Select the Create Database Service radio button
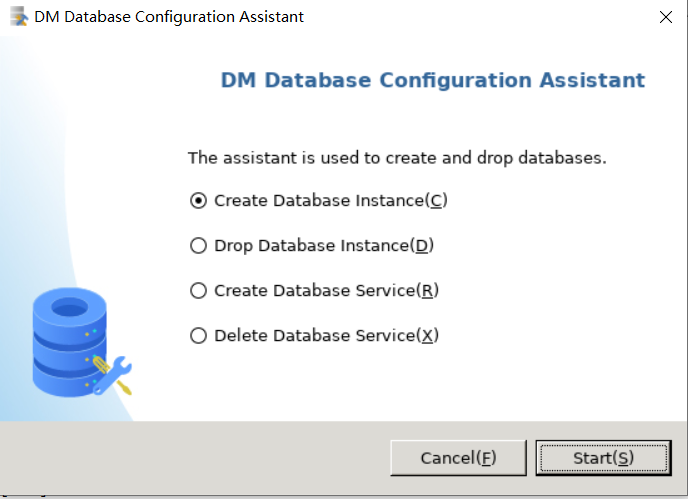This screenshot has height=499, width=688. (x=198, y=291)
